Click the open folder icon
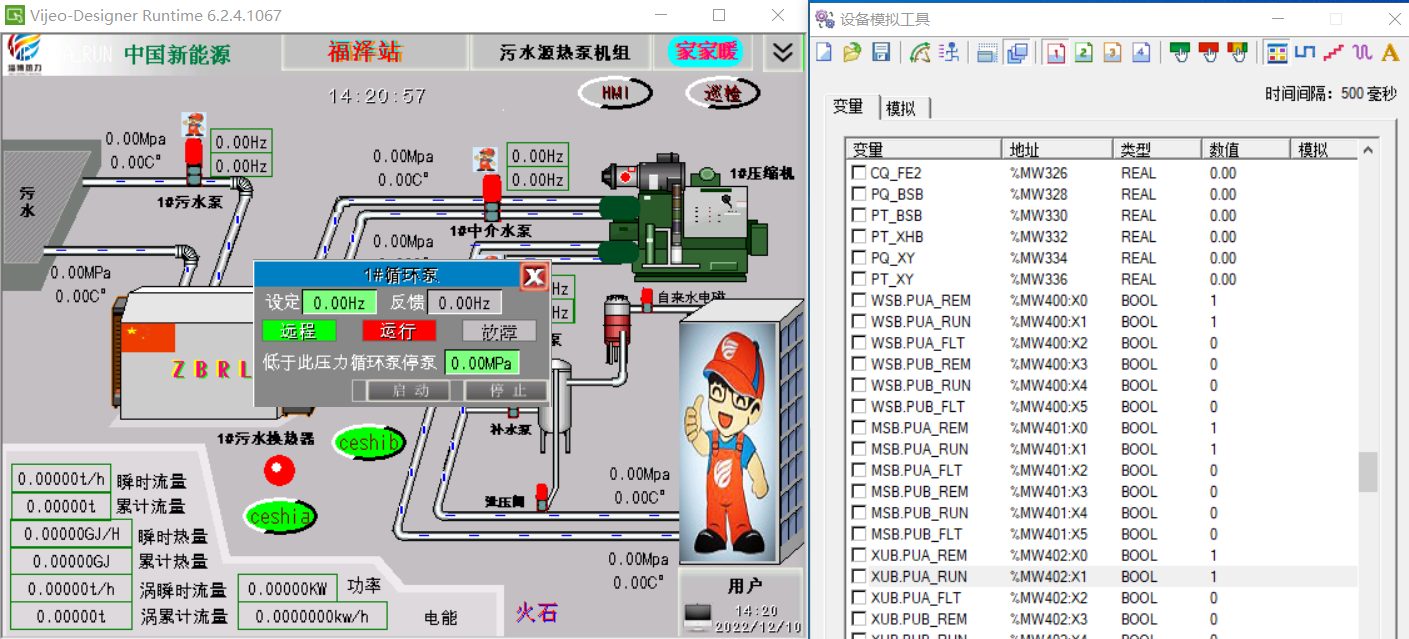Screen dimensions: 1409x639 [x=852, y=53]
